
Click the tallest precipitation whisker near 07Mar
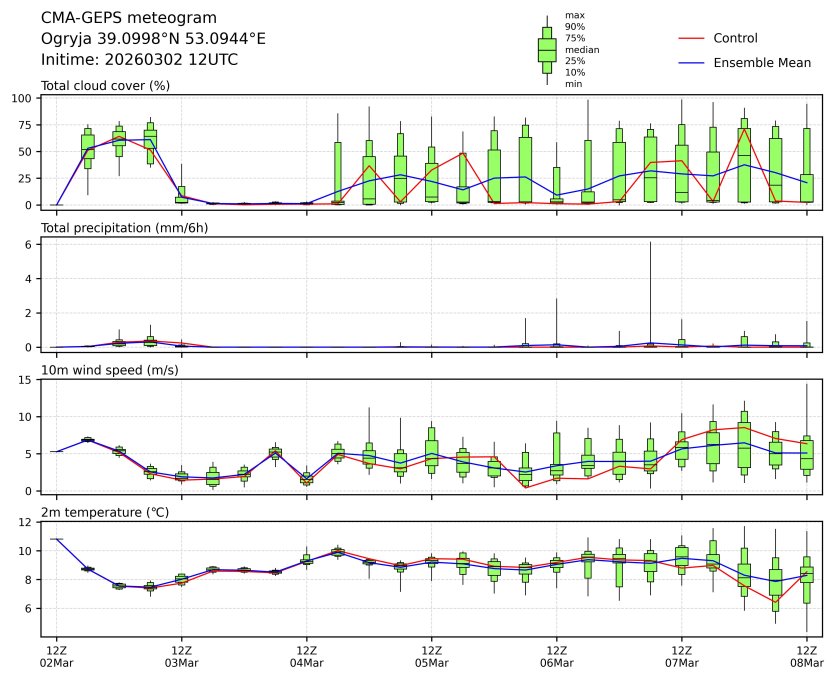(x=650, y=290)
